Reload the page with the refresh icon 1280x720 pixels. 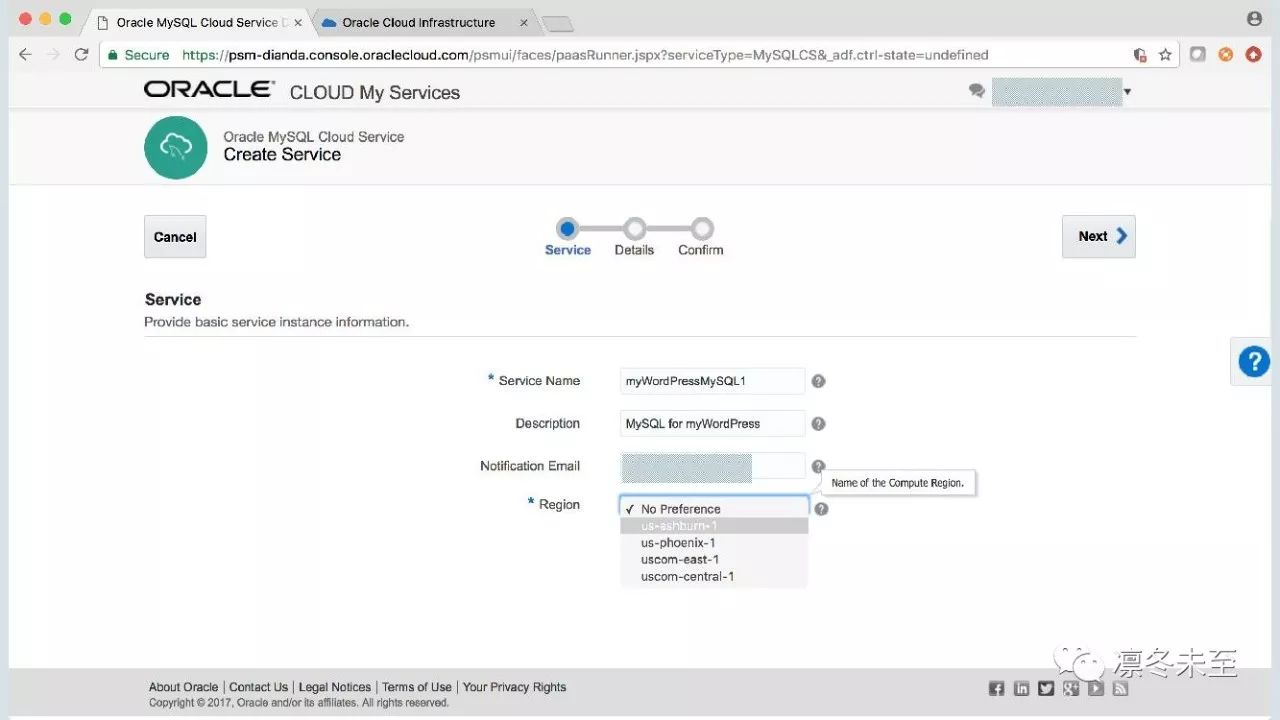pyautogui.click(x=82, y=54)
